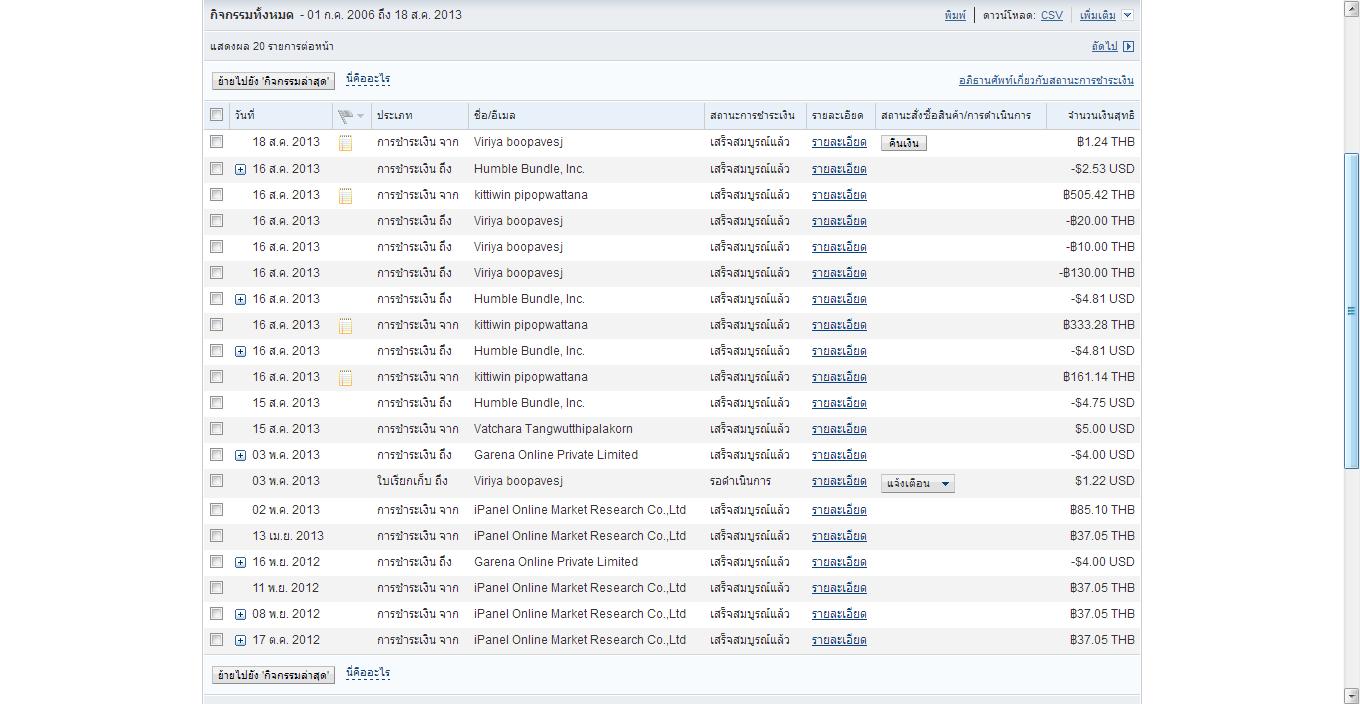Click the amount -฿130.00 THB

pyautogui.click(x=1097, y=273)
